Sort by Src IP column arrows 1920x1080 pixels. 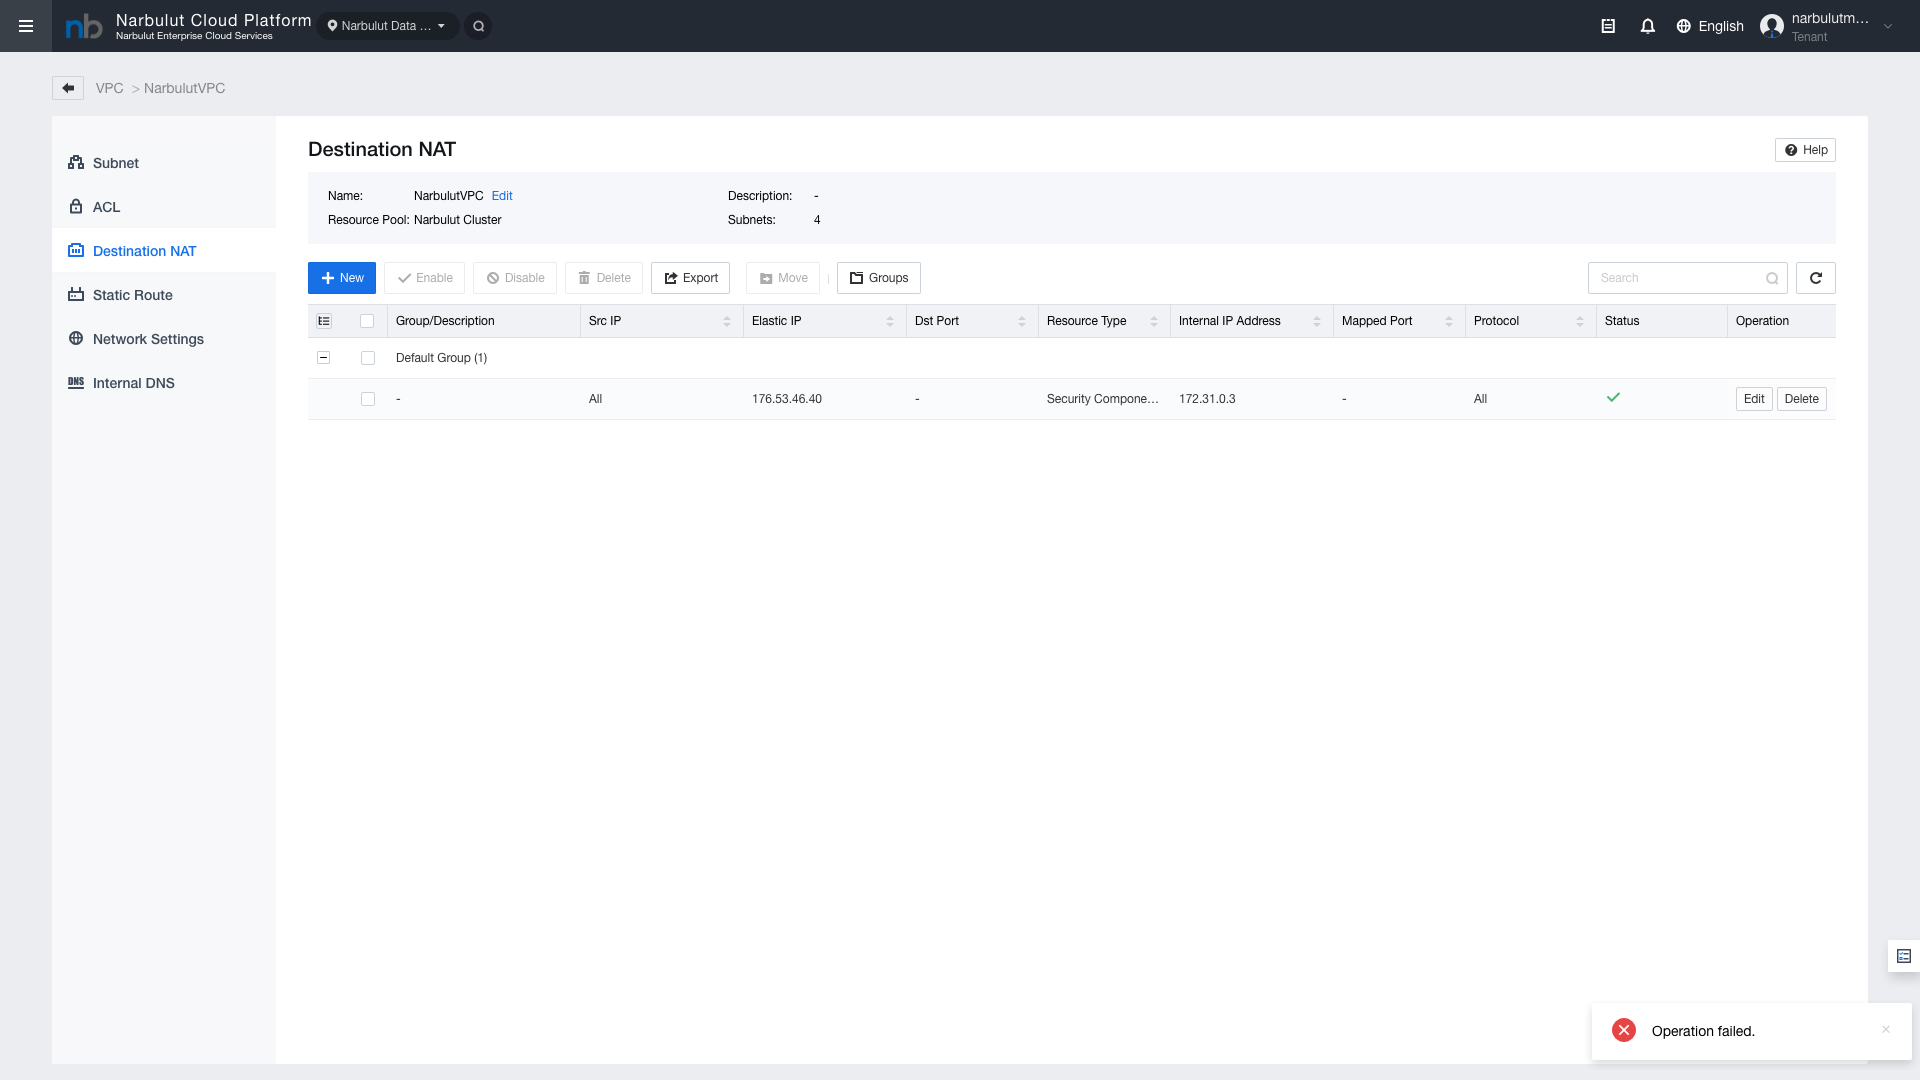727,321
